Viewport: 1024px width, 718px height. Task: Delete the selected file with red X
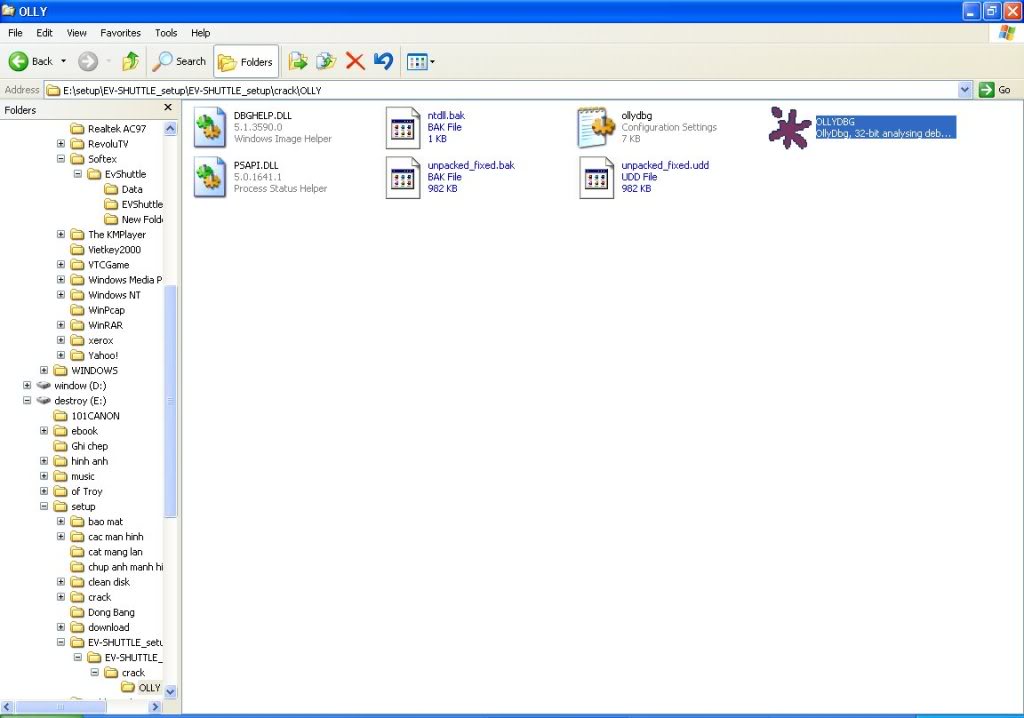[355, 61]
